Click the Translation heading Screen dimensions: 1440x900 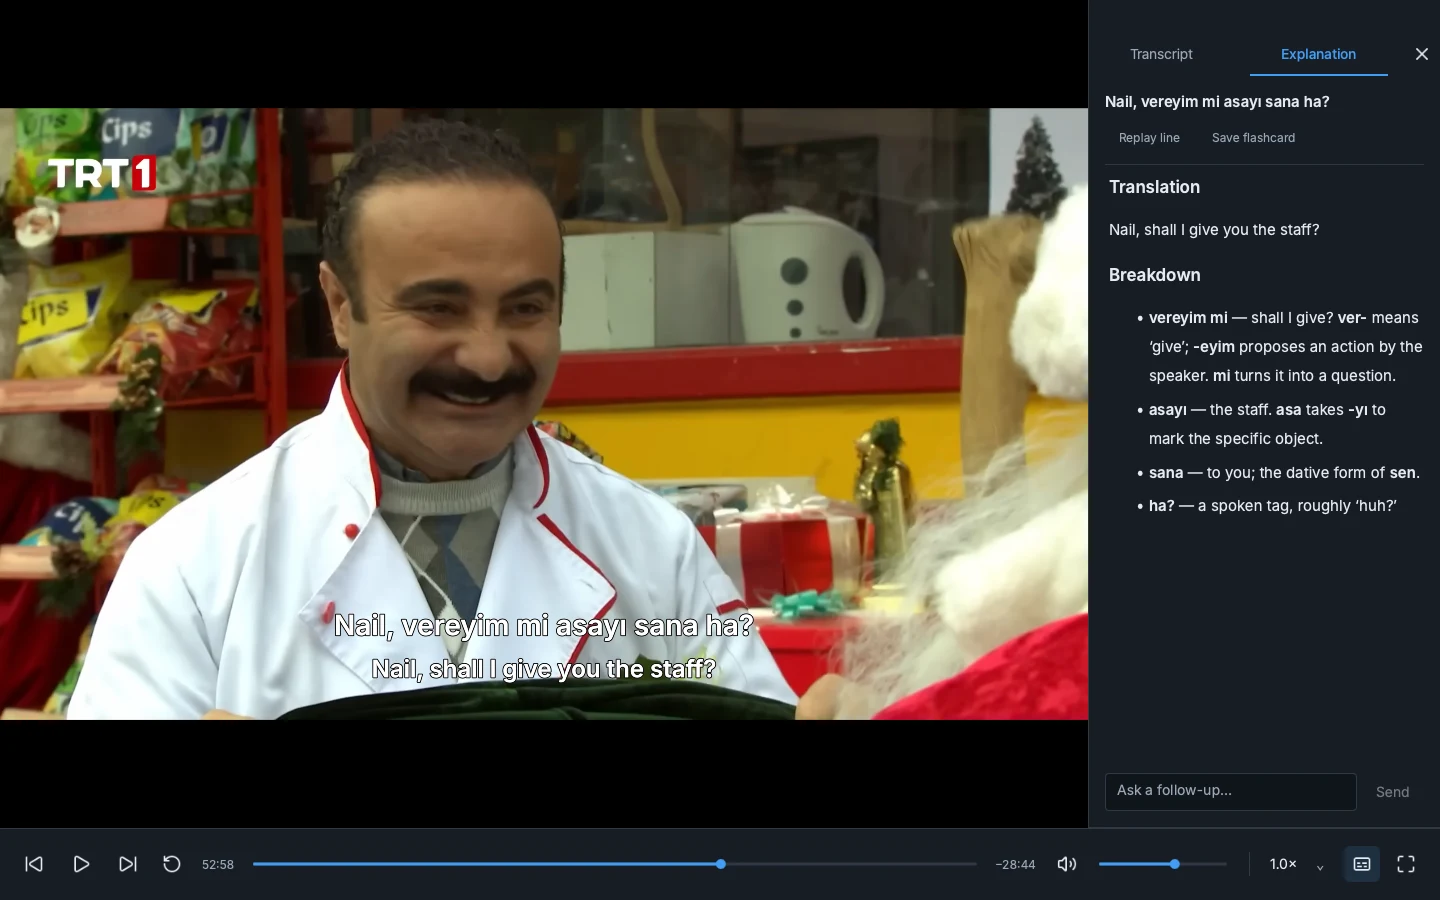[1154, 187]
